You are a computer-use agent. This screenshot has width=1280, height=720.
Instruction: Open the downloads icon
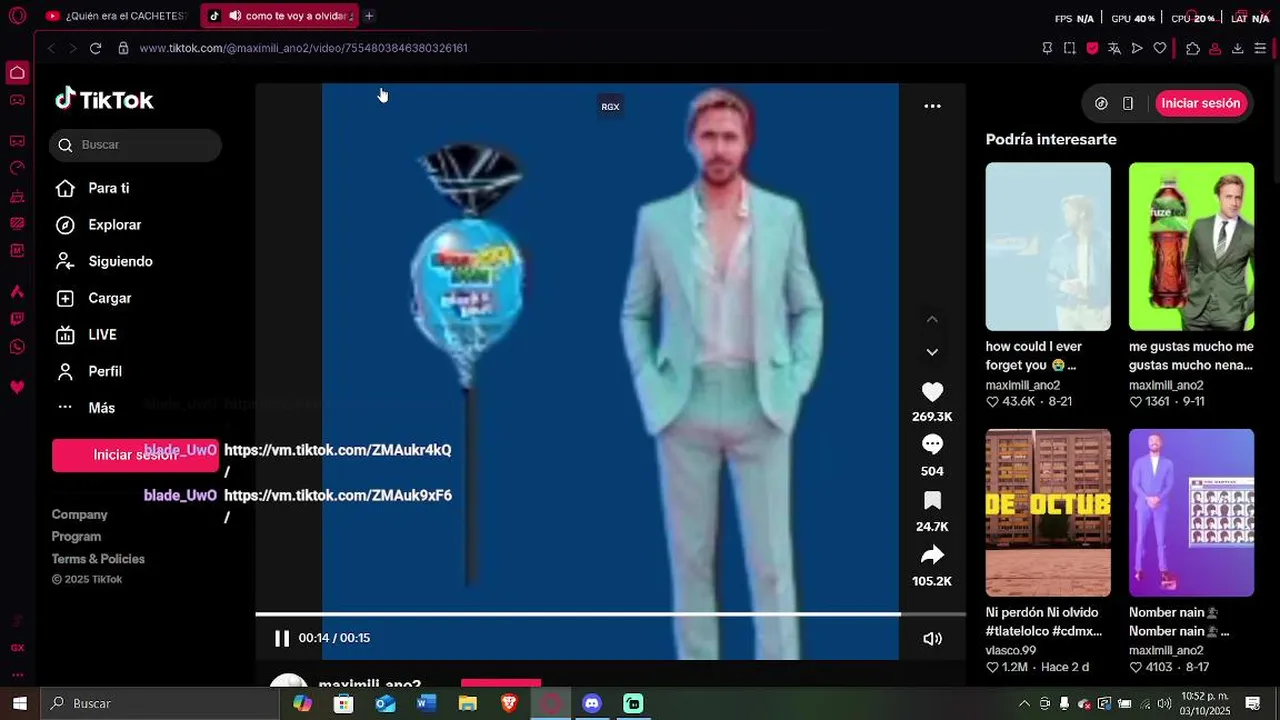click(x=1237, y=48)
